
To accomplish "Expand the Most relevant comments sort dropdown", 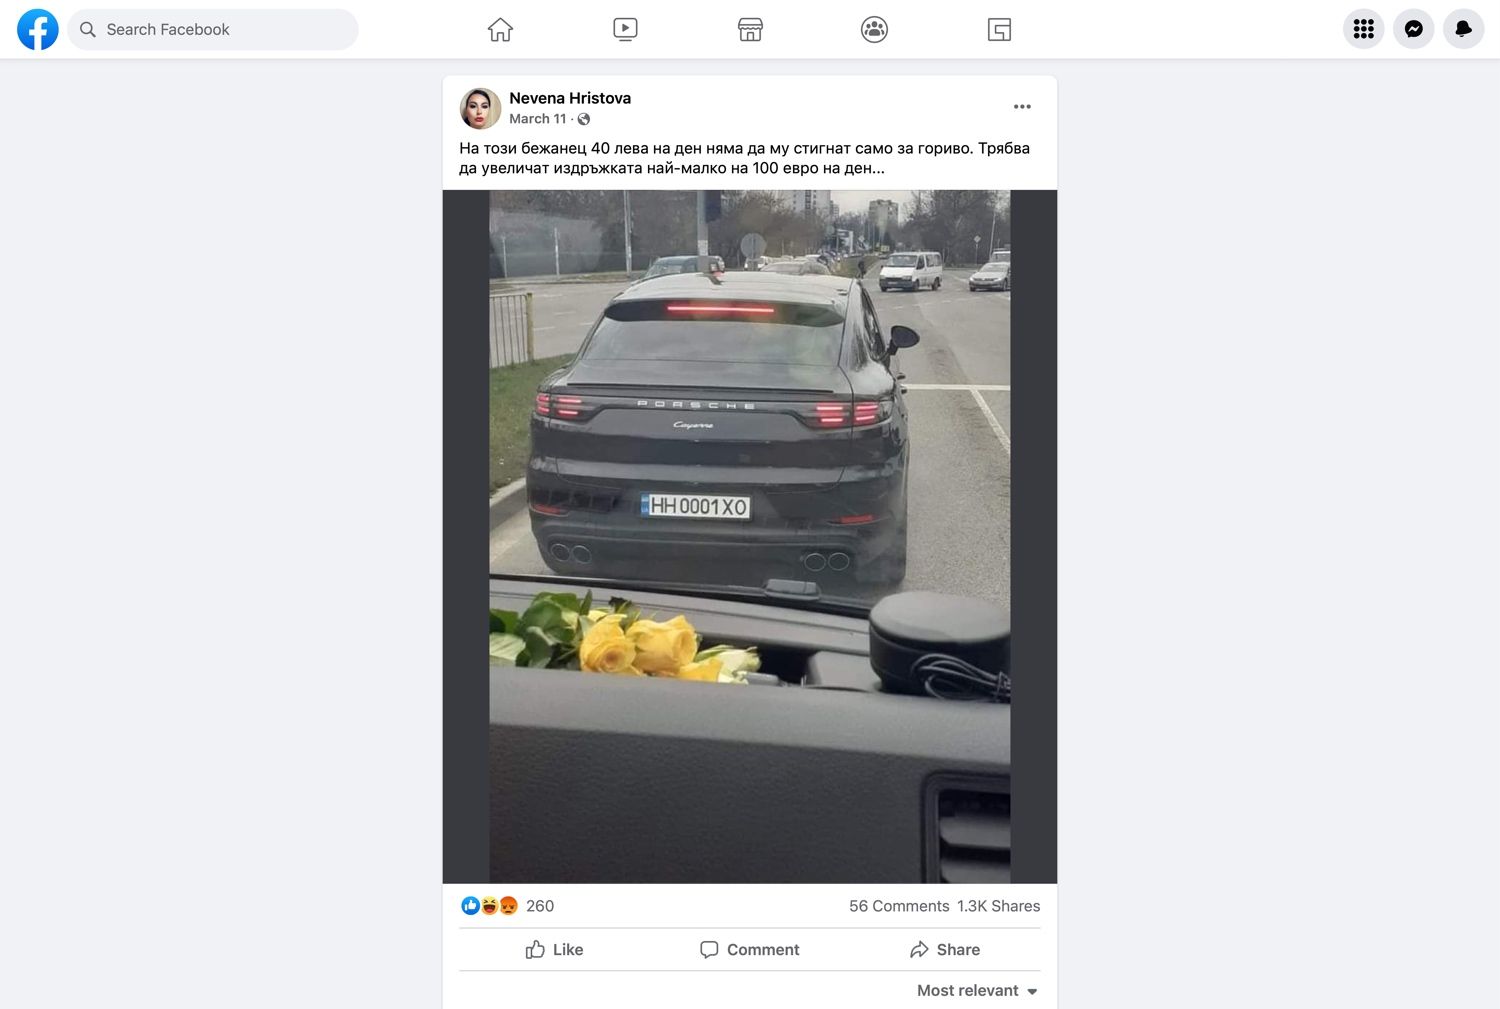I will [977, 991].
